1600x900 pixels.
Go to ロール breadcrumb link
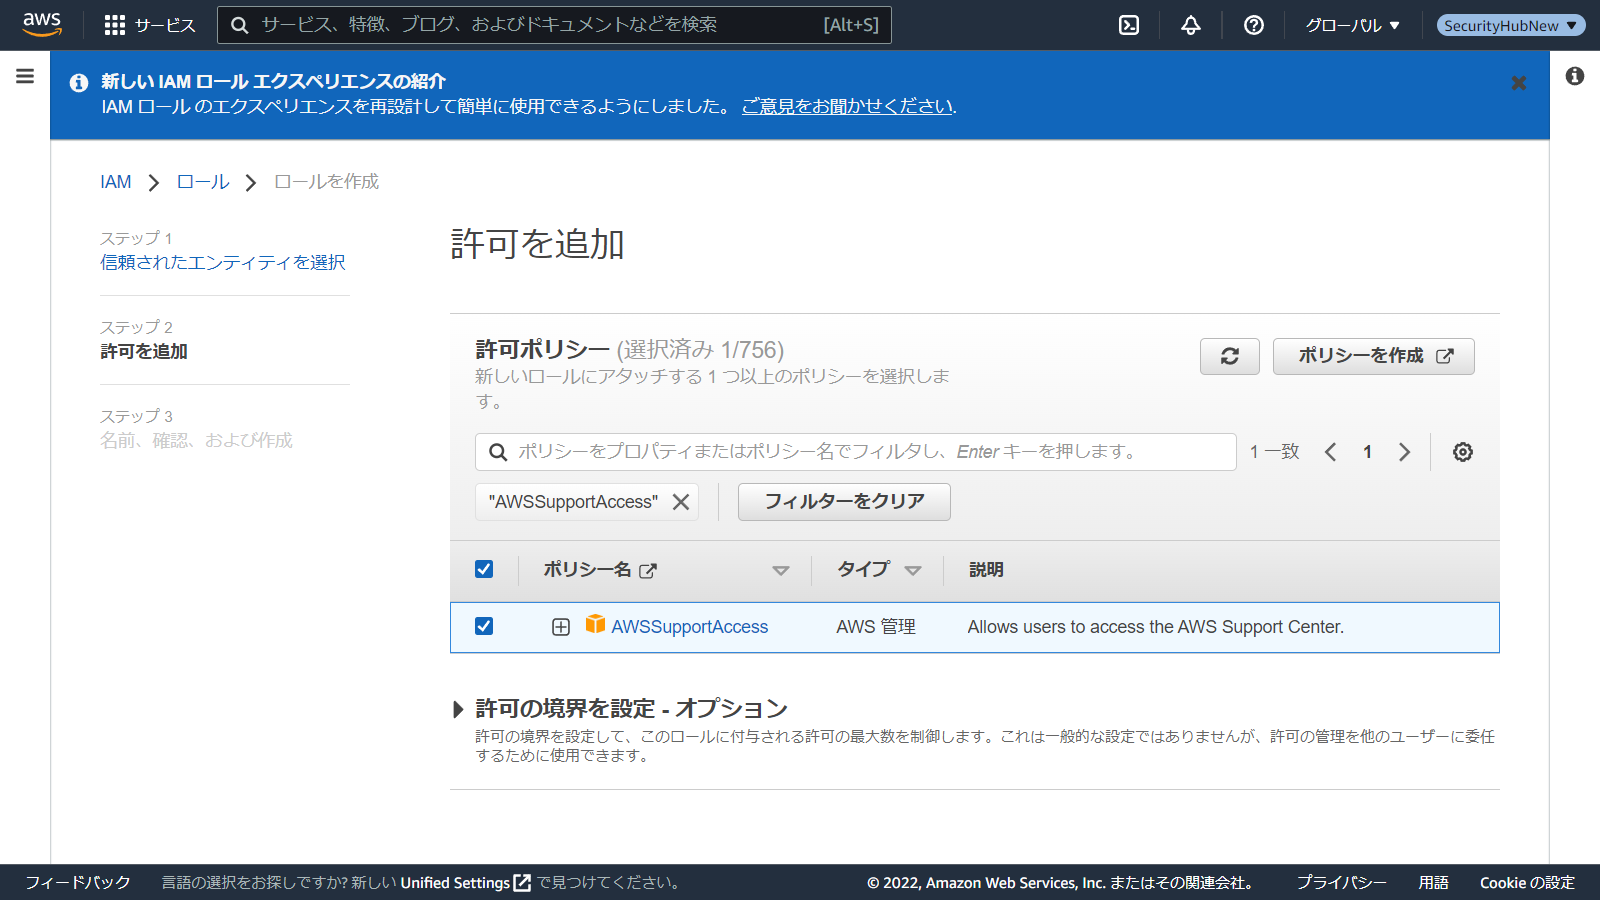click(x=203, y=182)
